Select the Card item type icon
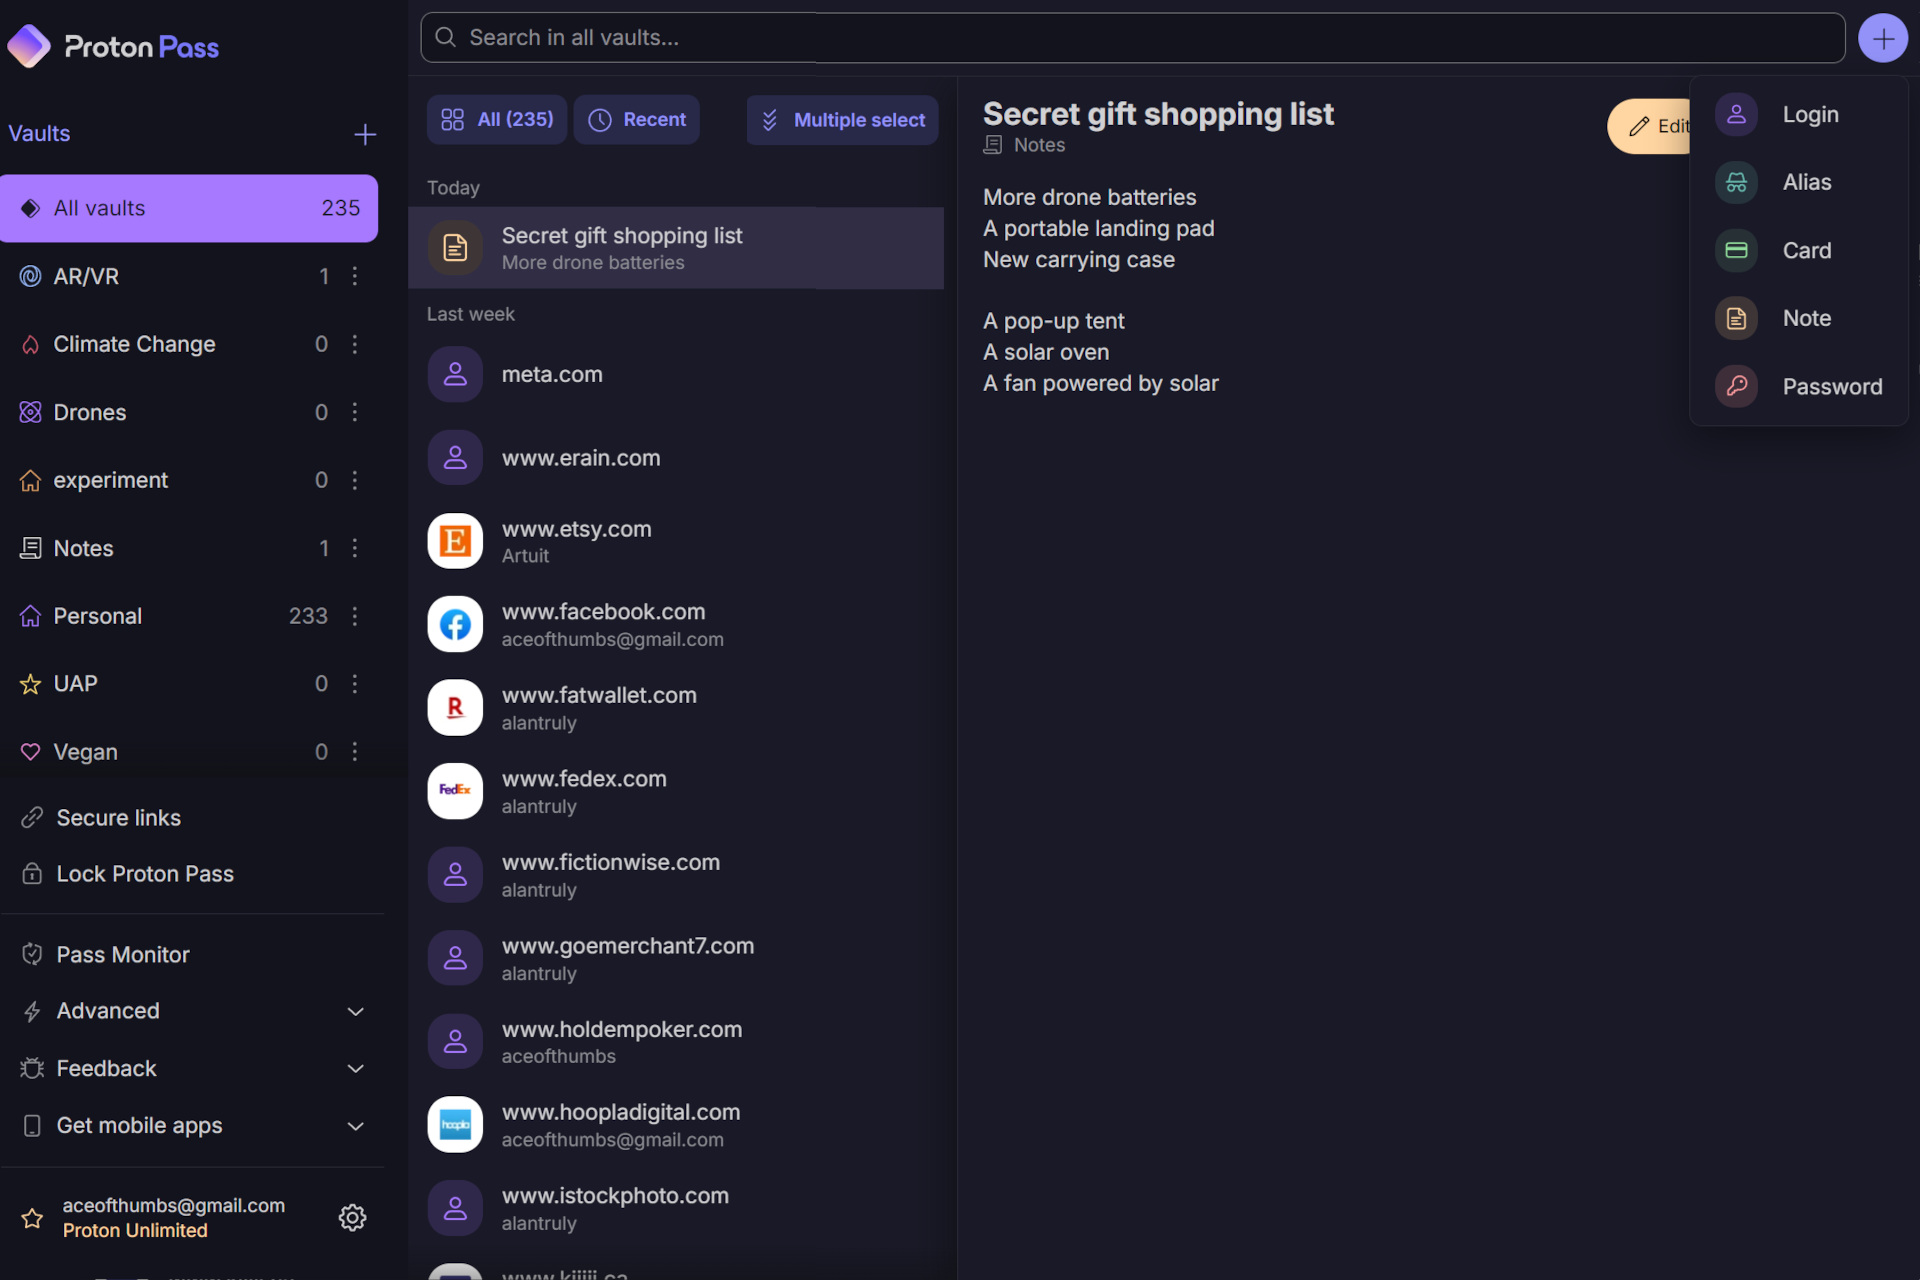This screenshot has height=1280, width=1920. click(x=1736, y=250)
